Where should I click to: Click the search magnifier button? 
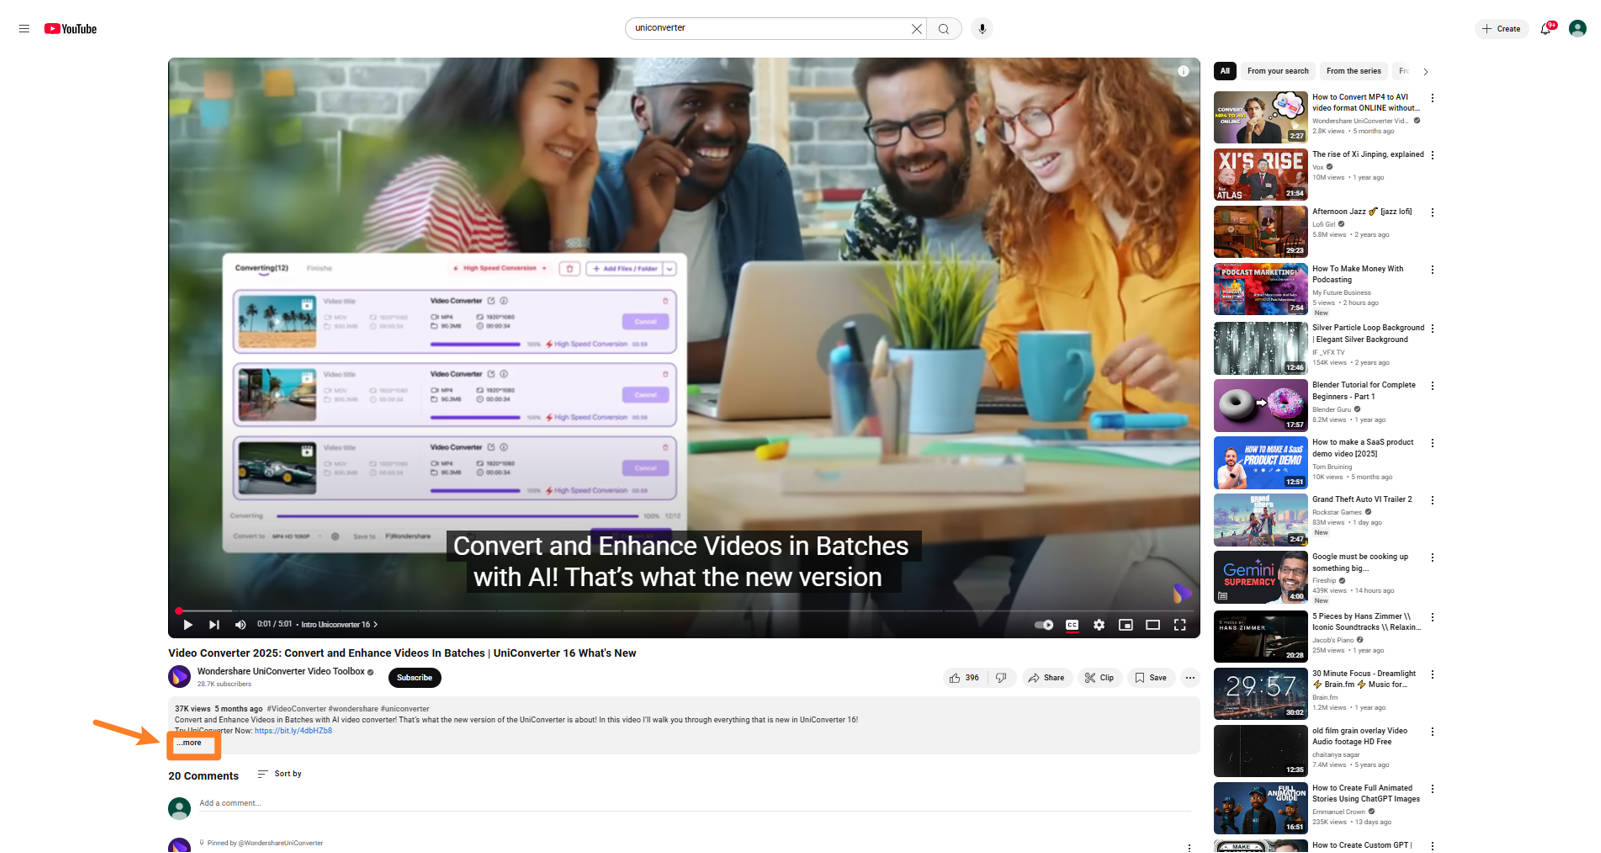point(944,29)
